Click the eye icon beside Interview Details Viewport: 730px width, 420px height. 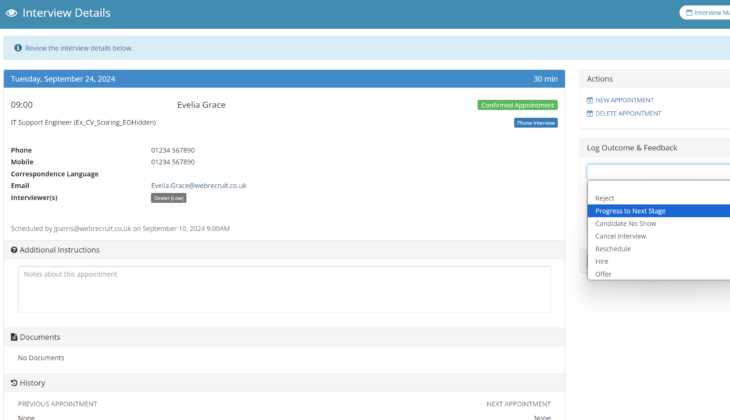(x=11, y=13)
